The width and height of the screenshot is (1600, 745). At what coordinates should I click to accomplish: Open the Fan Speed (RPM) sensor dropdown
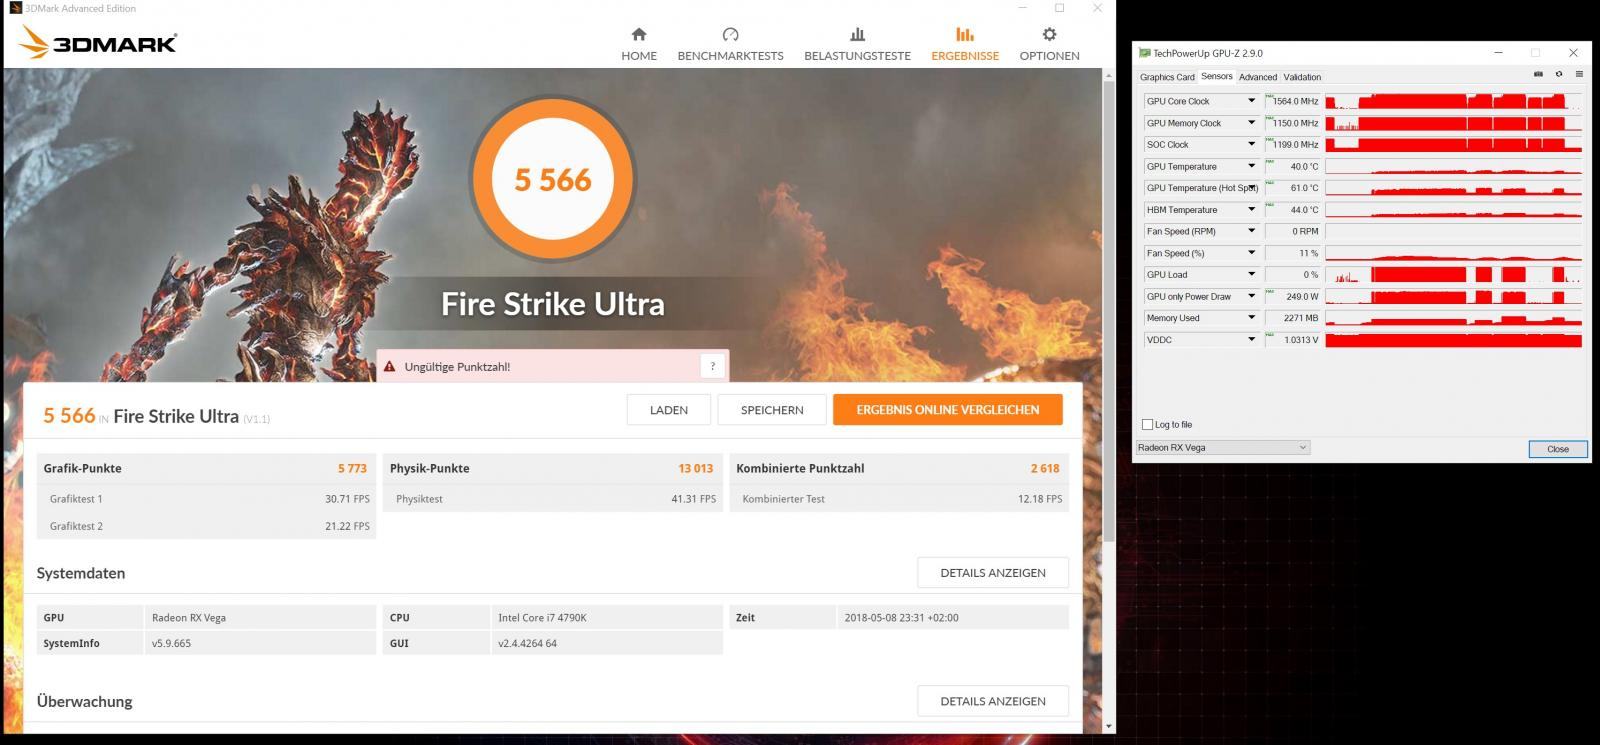click(x=1250, y=231)
